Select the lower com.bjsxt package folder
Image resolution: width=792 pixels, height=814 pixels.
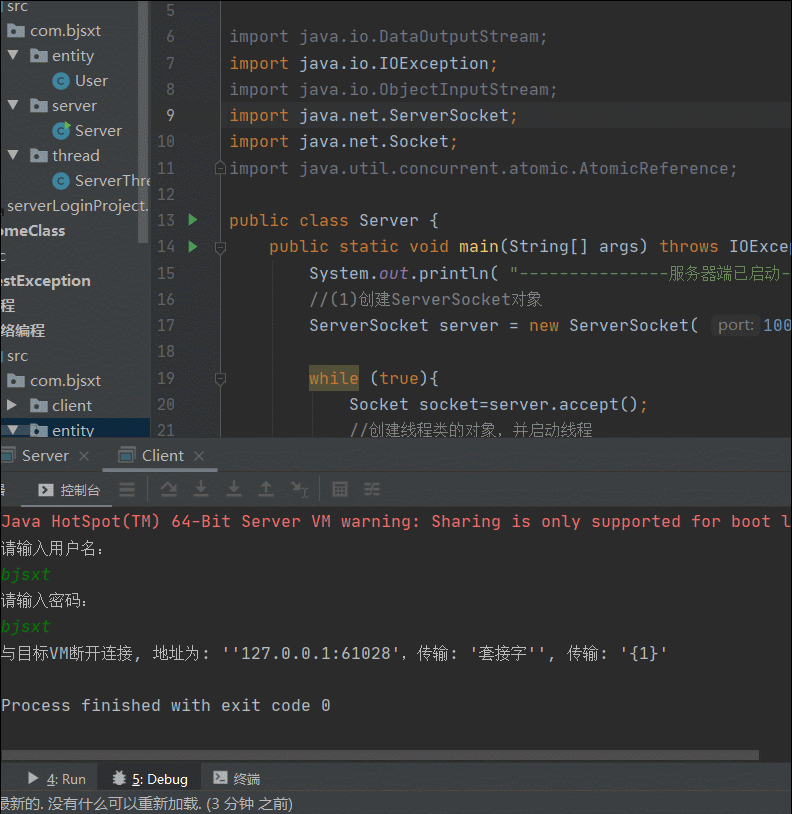coord(65,381)
